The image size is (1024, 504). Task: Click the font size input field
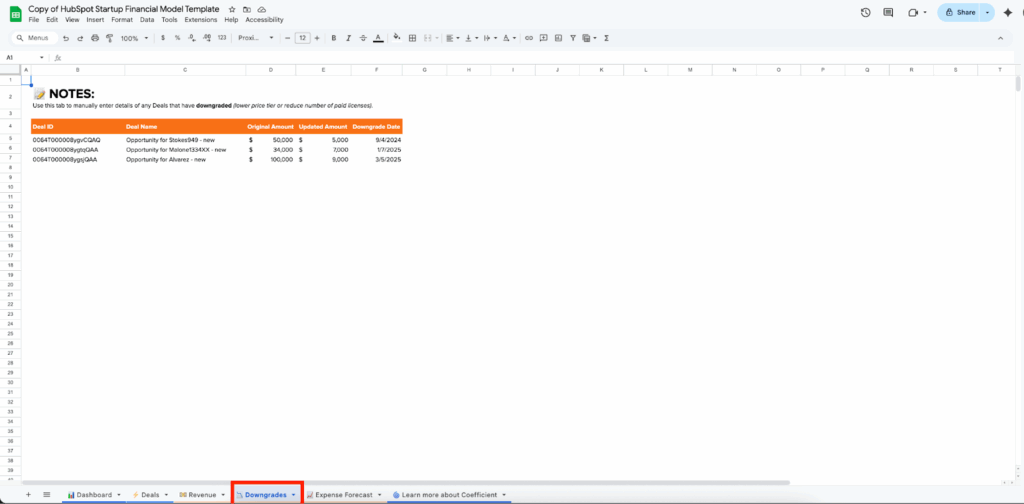point(301,38)
